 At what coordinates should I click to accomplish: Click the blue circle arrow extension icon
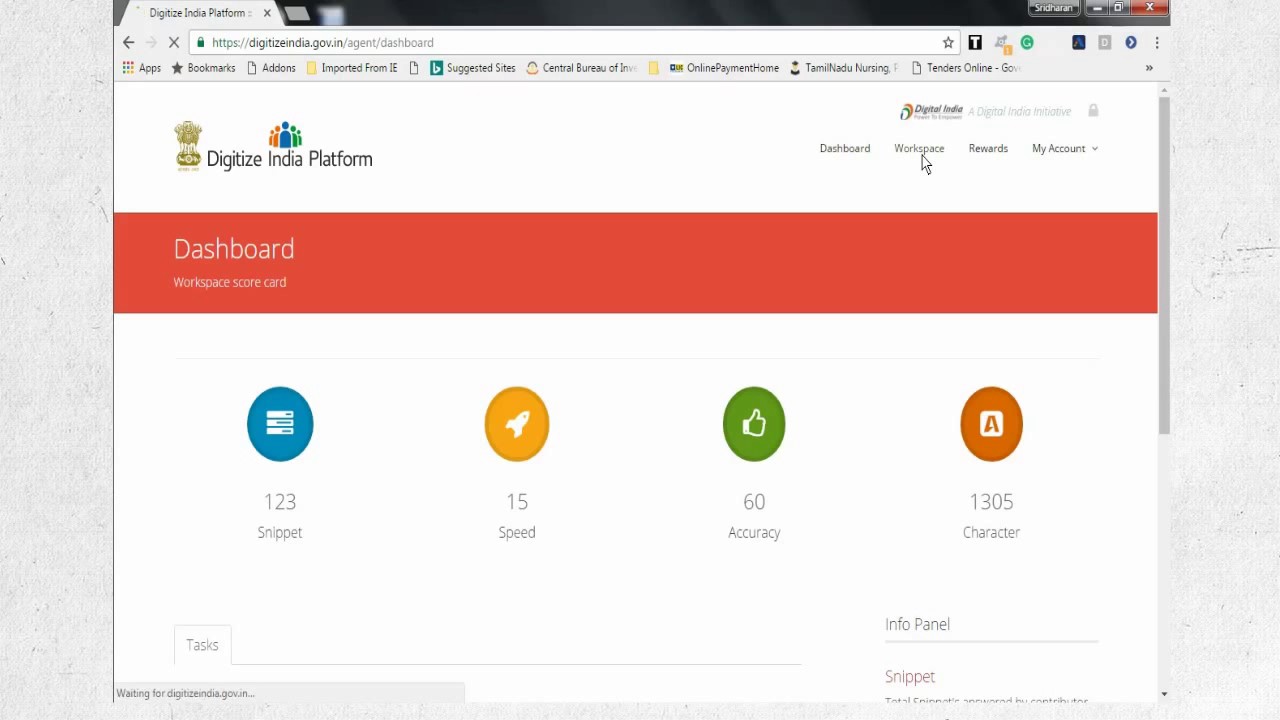pyautogui.click(x=1131, y=42)
